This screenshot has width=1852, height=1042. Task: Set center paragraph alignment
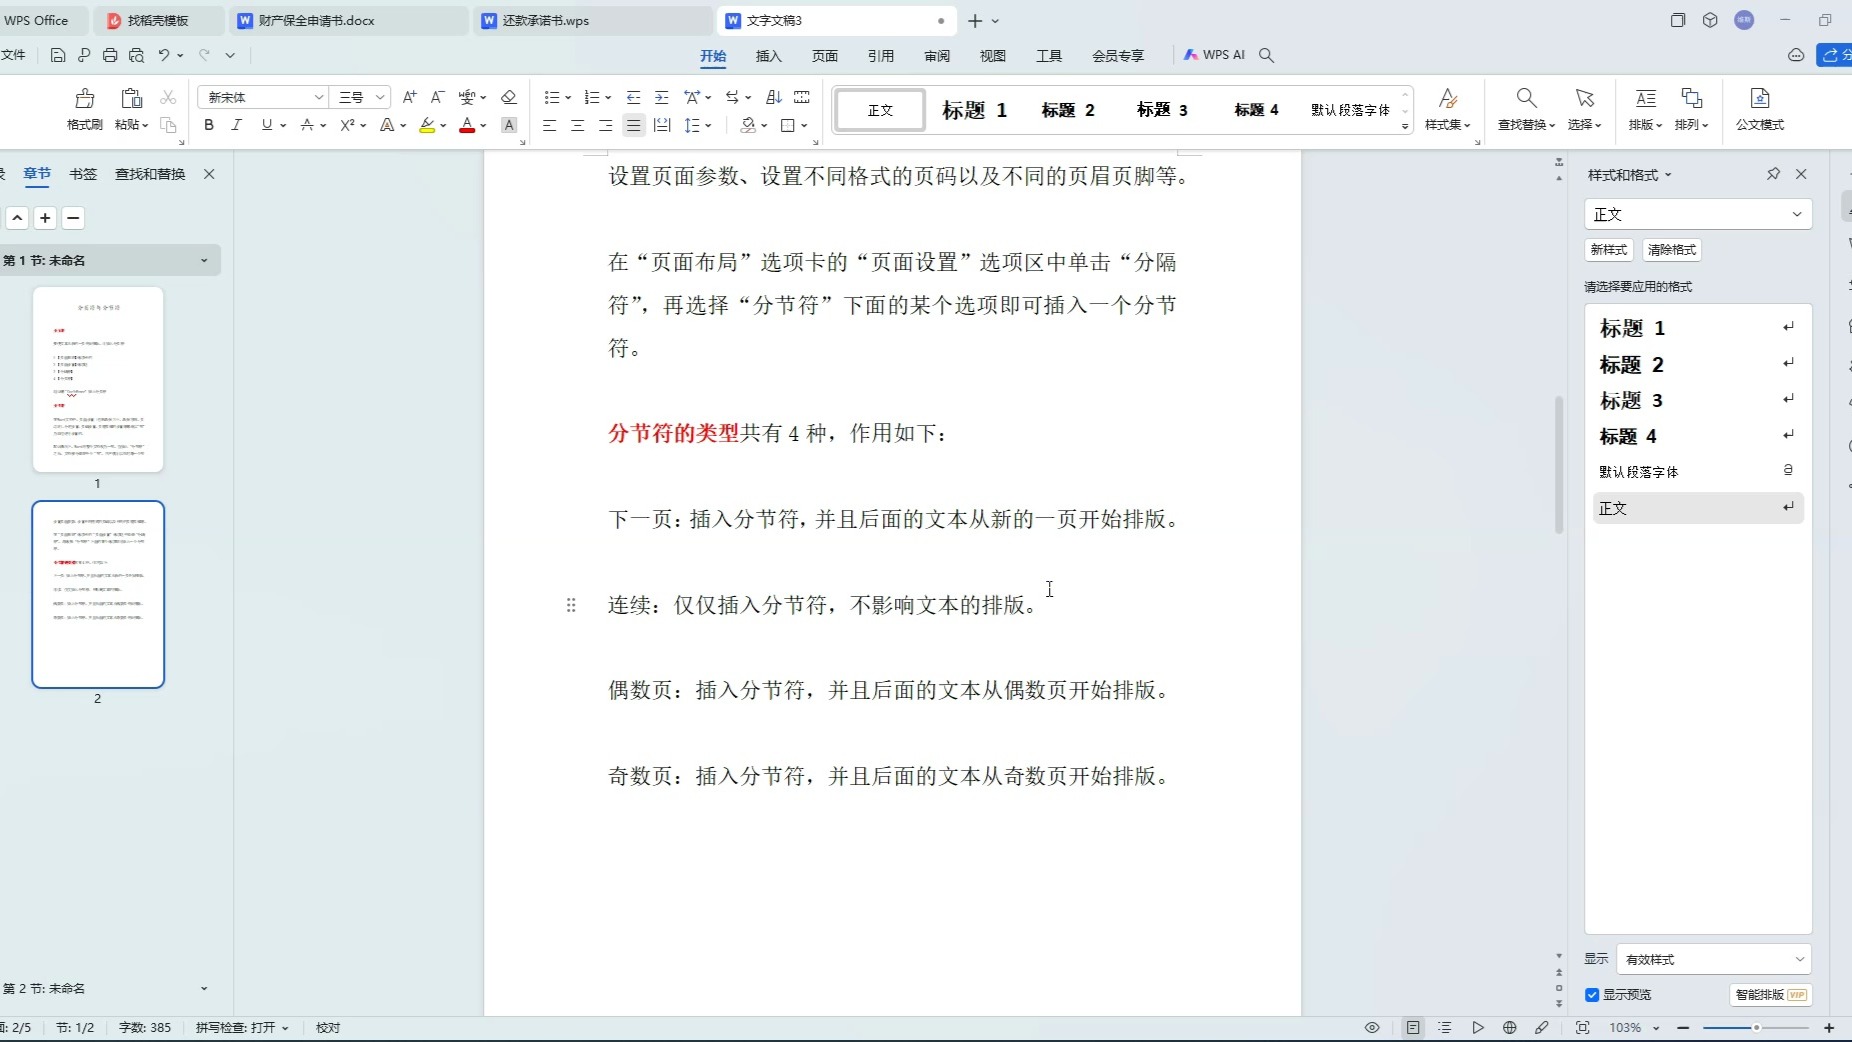point(577,125)
